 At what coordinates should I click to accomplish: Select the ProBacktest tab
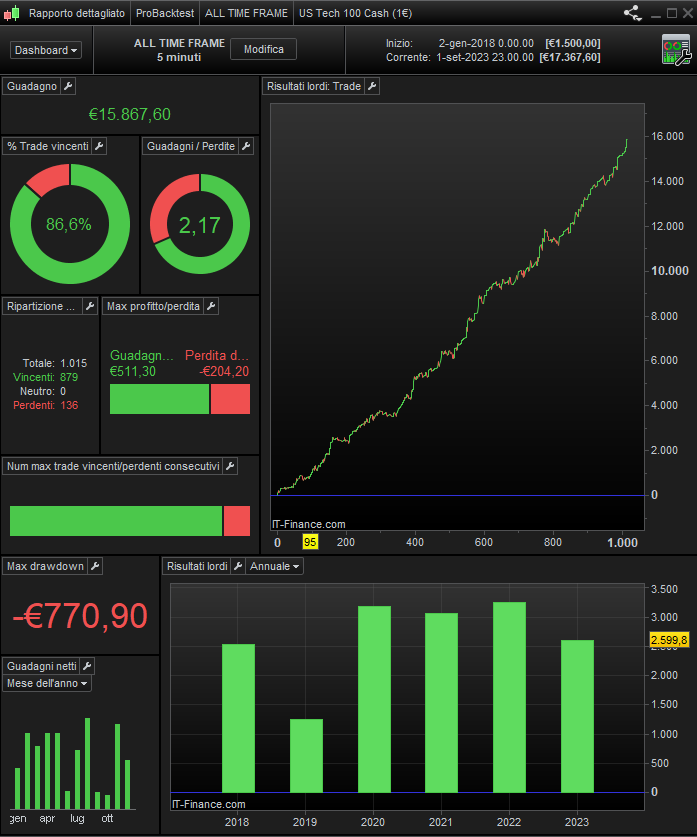click(x=165, y=13)
